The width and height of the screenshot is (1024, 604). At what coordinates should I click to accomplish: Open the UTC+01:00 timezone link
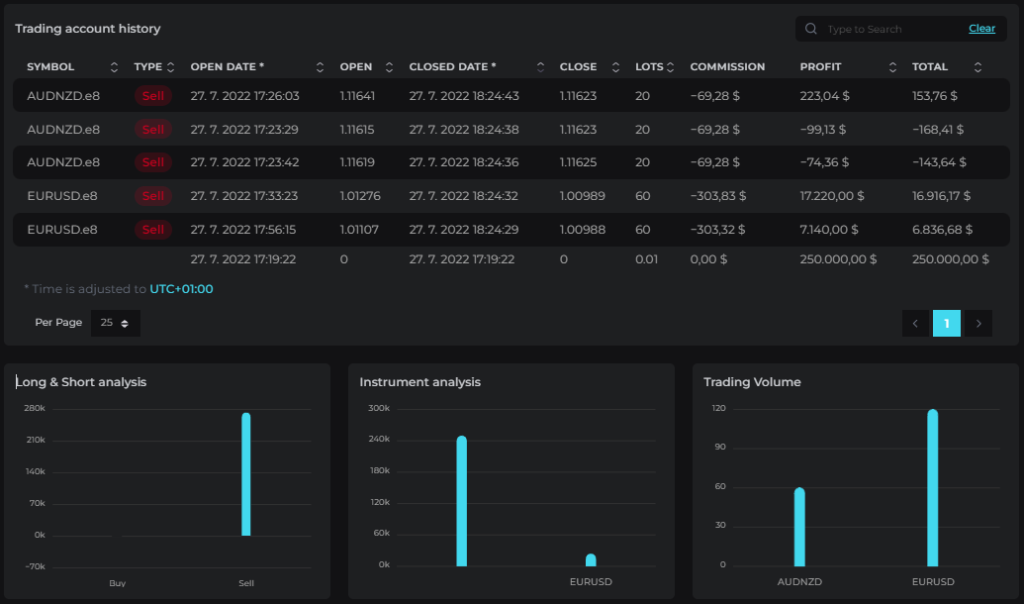coord(181,289)
